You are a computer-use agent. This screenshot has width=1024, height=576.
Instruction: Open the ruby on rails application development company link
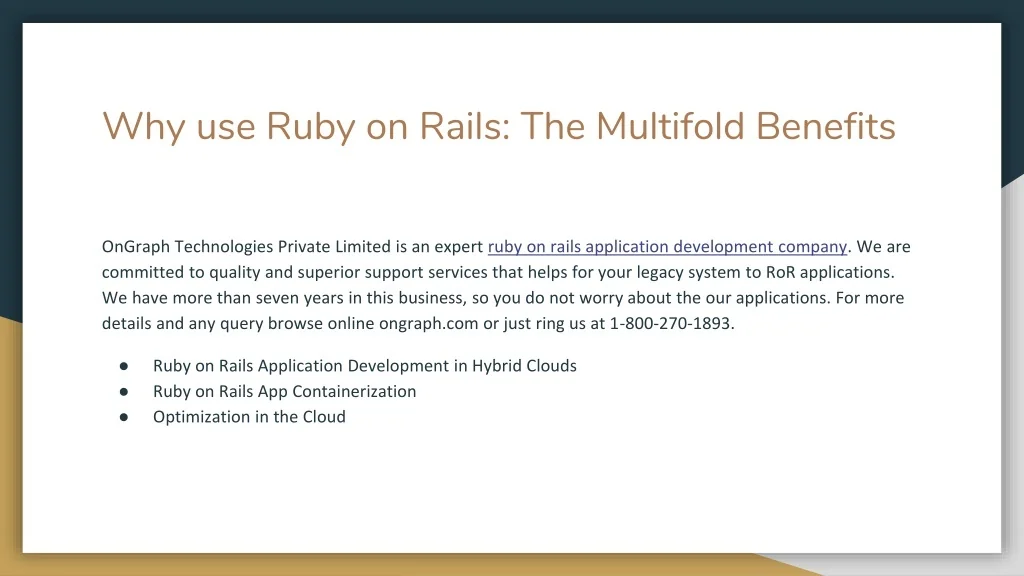pyautogui.click(x=667, y=247)
